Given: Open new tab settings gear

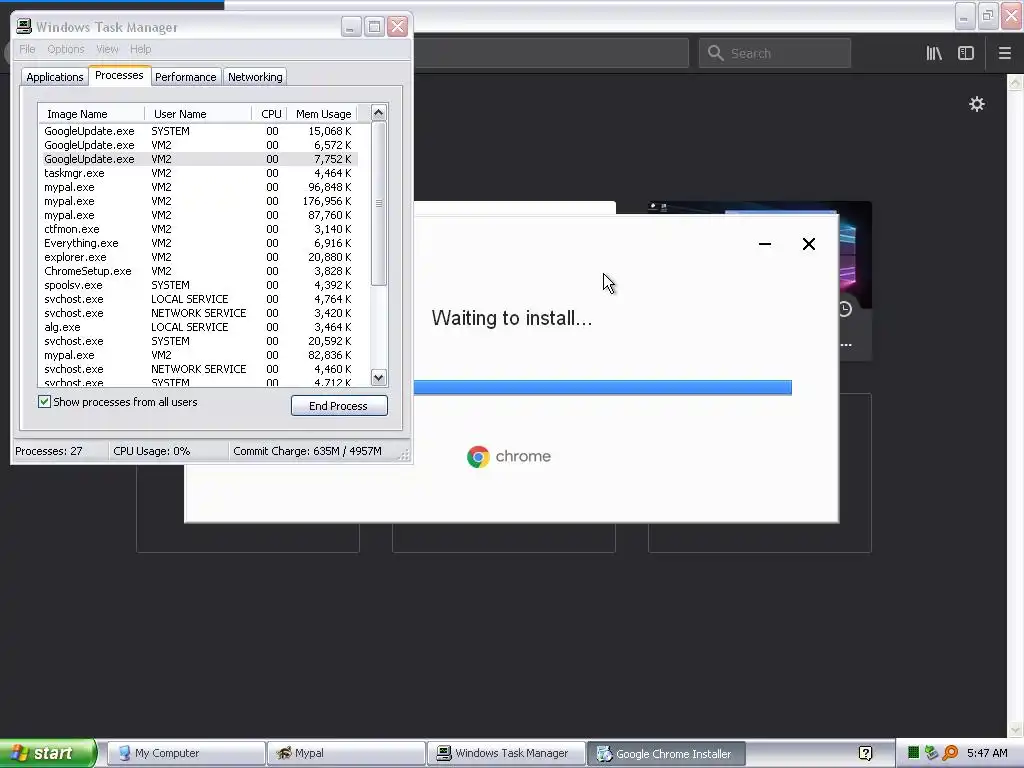Looking at the screenshot, I should click(x=976, y=104).
